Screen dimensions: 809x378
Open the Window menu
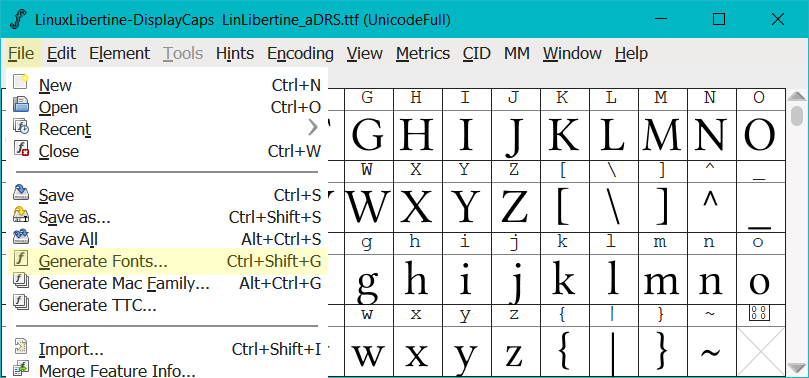pyautogui.click(x=572, y=53)
